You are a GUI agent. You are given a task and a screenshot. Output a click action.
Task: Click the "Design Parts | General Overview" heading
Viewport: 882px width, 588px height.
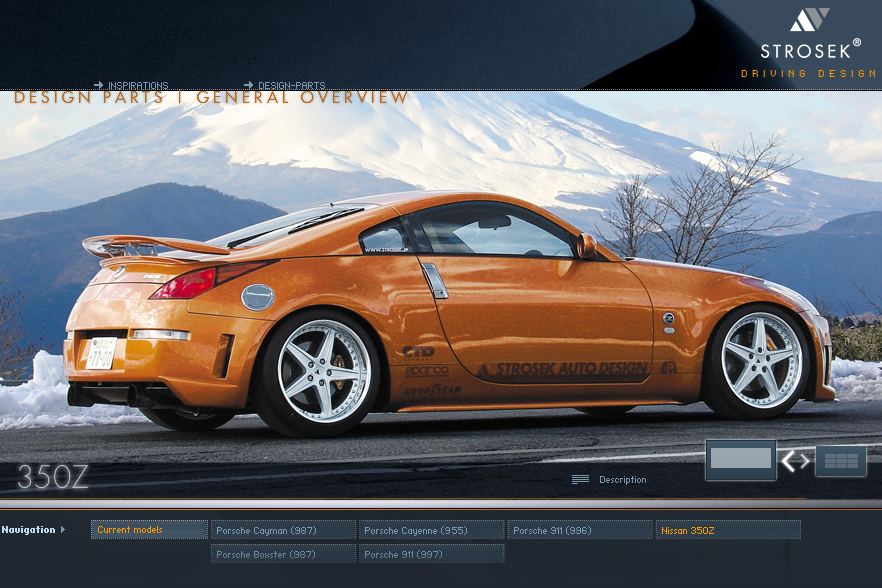211,97
